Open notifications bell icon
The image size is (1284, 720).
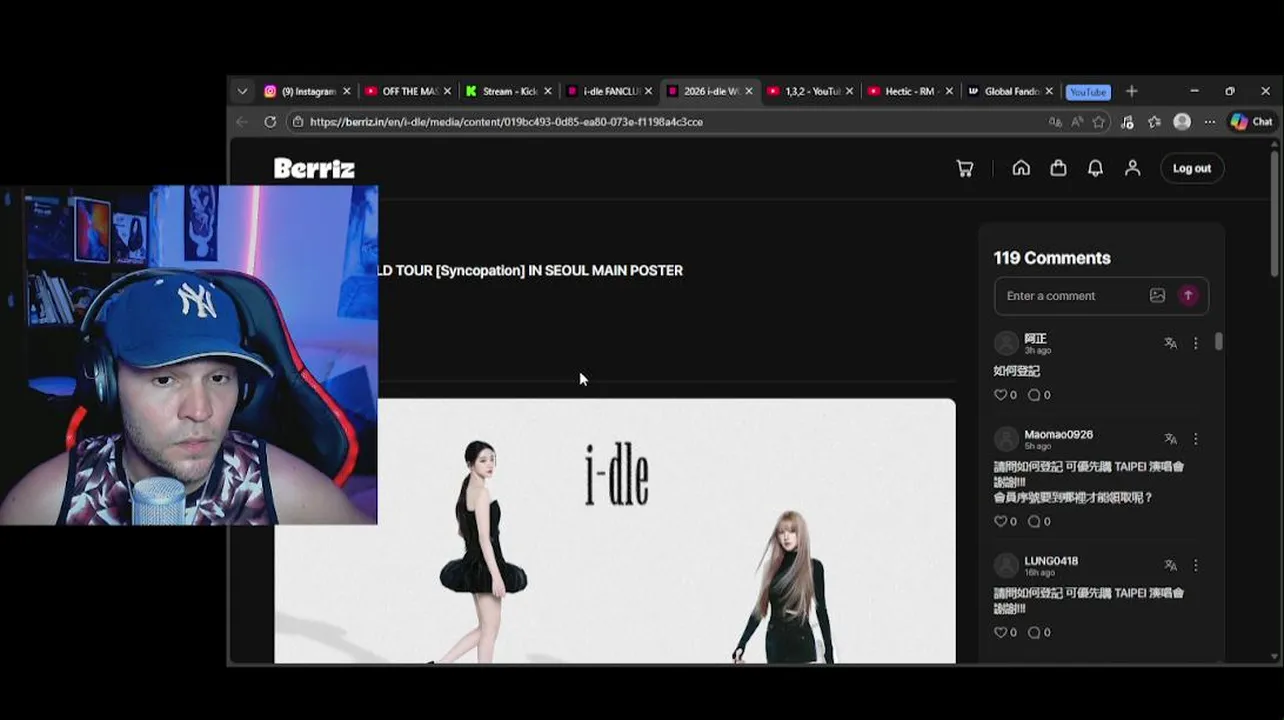pyautogui.click(x=1095, y=168)
